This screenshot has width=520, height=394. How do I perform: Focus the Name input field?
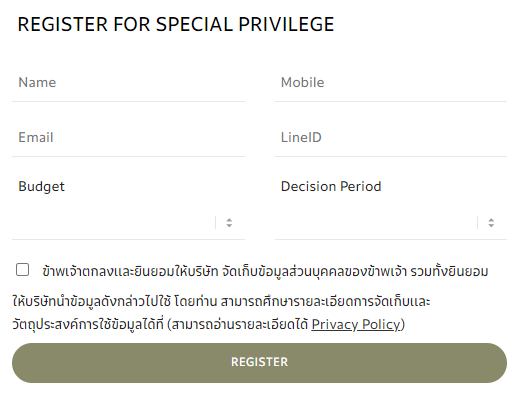(128, 83)
